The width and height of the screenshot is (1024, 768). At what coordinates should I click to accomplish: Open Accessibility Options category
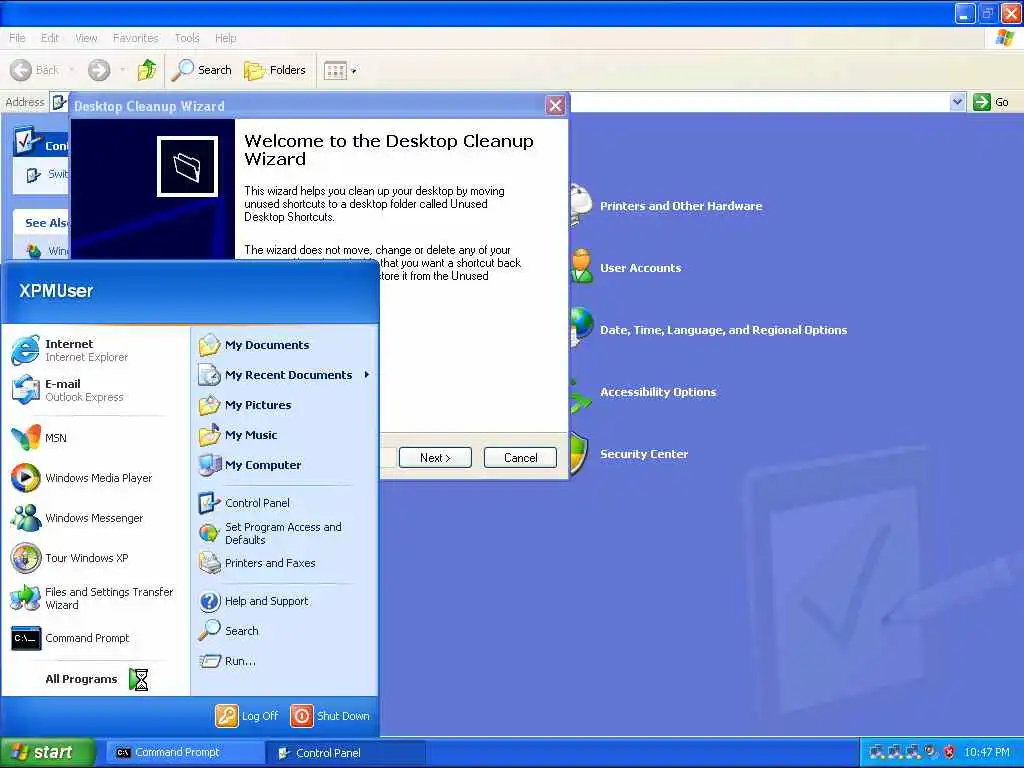tap(658, 392)
